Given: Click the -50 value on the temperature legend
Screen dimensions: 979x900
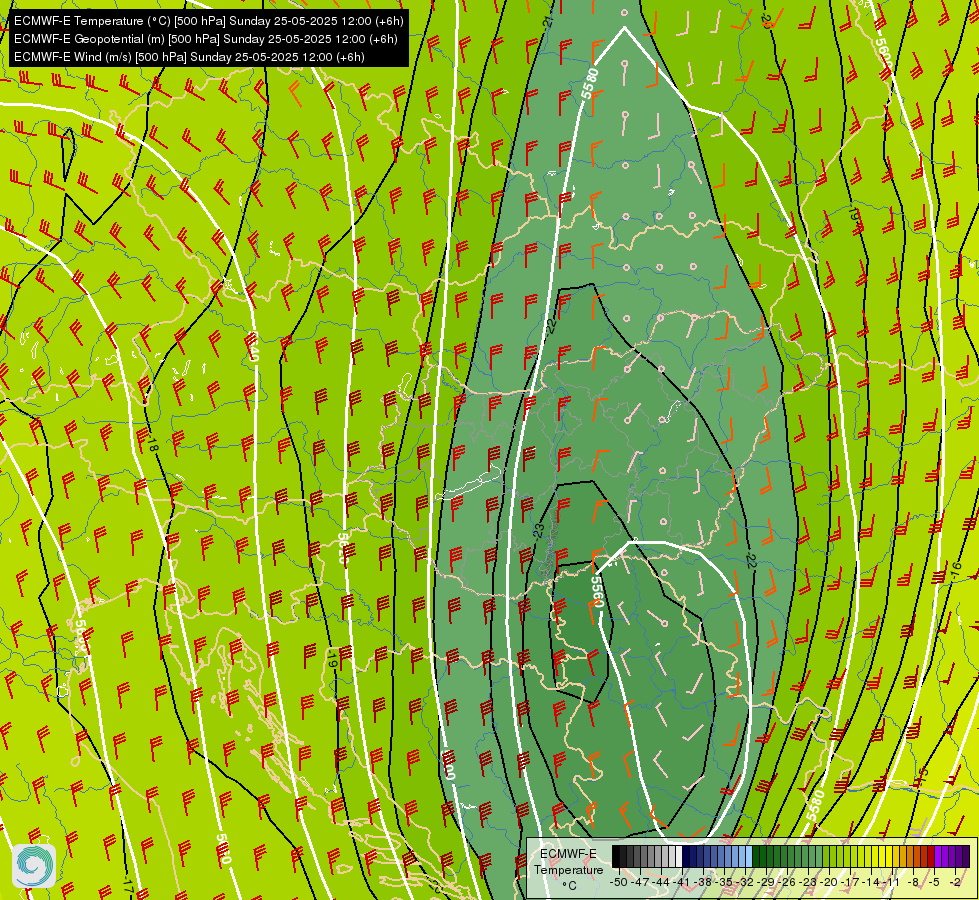Looking at the screenshot, I should click(619, 882).
